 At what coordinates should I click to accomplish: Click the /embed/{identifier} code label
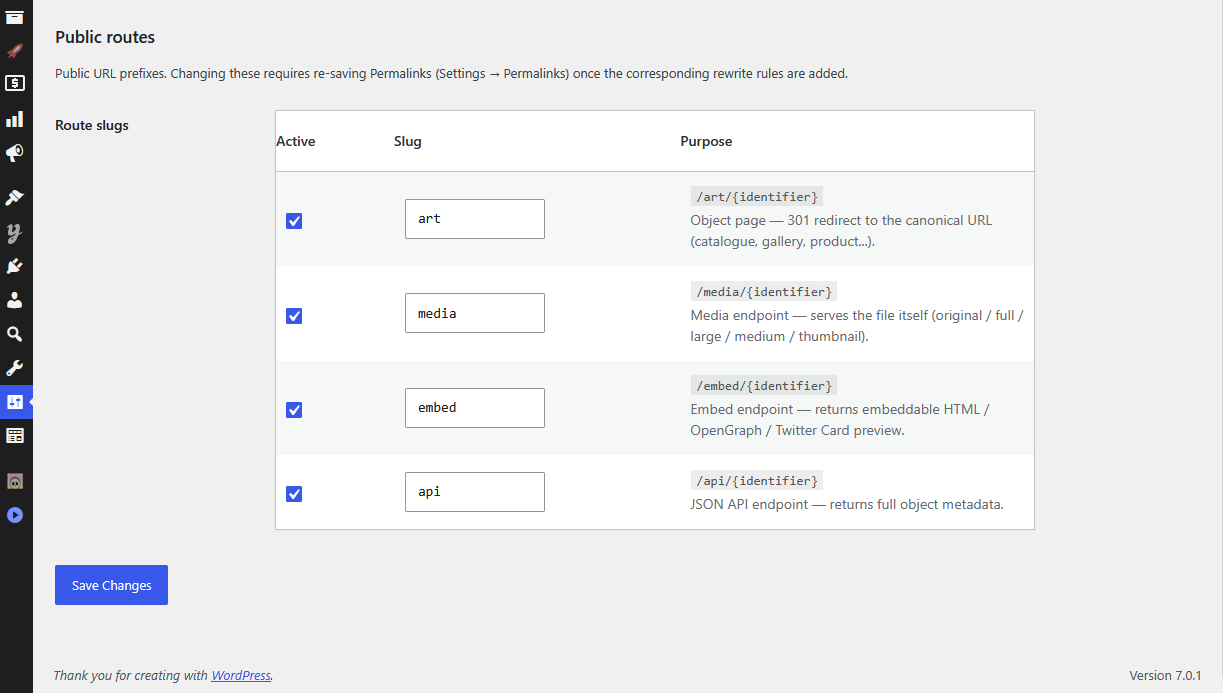(764, 386)
